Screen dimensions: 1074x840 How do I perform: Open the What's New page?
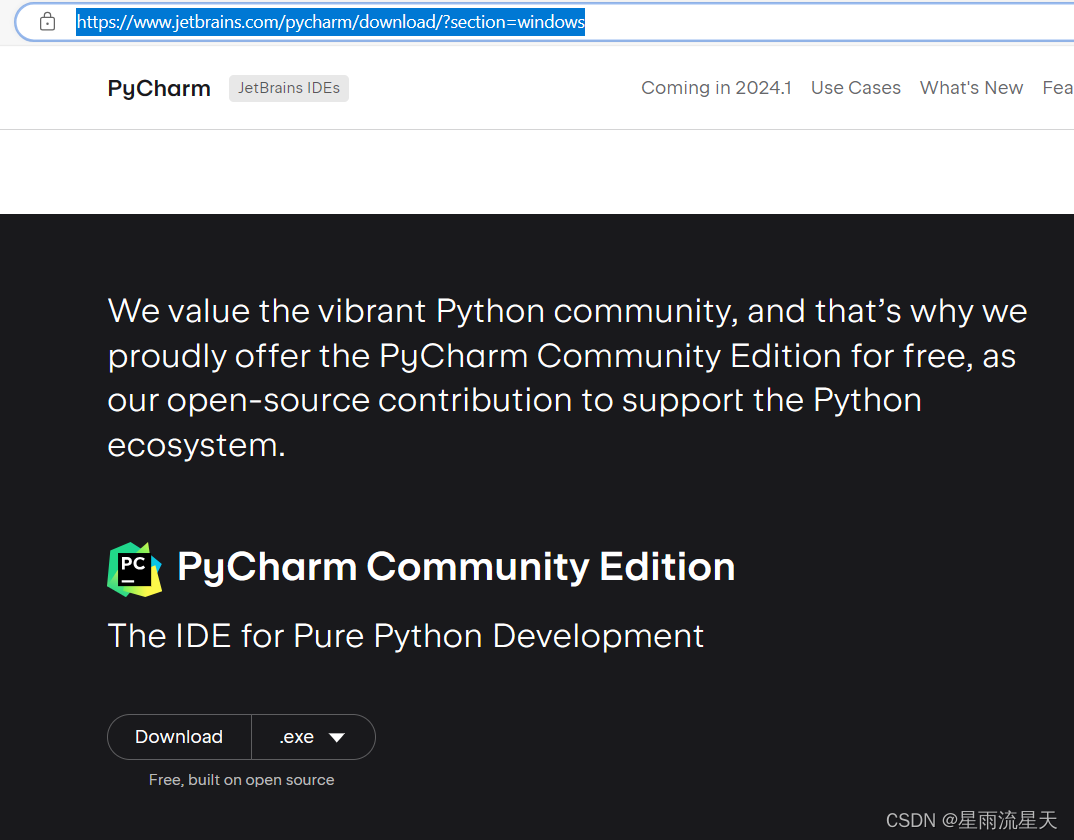point(971,88)
